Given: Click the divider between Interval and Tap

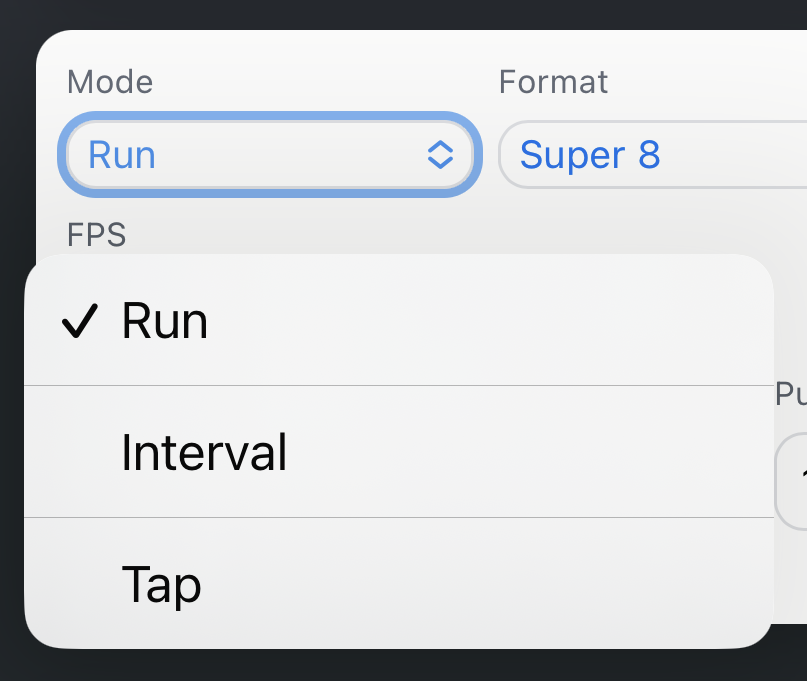Looking at the screenshot, I should [398, 518].
